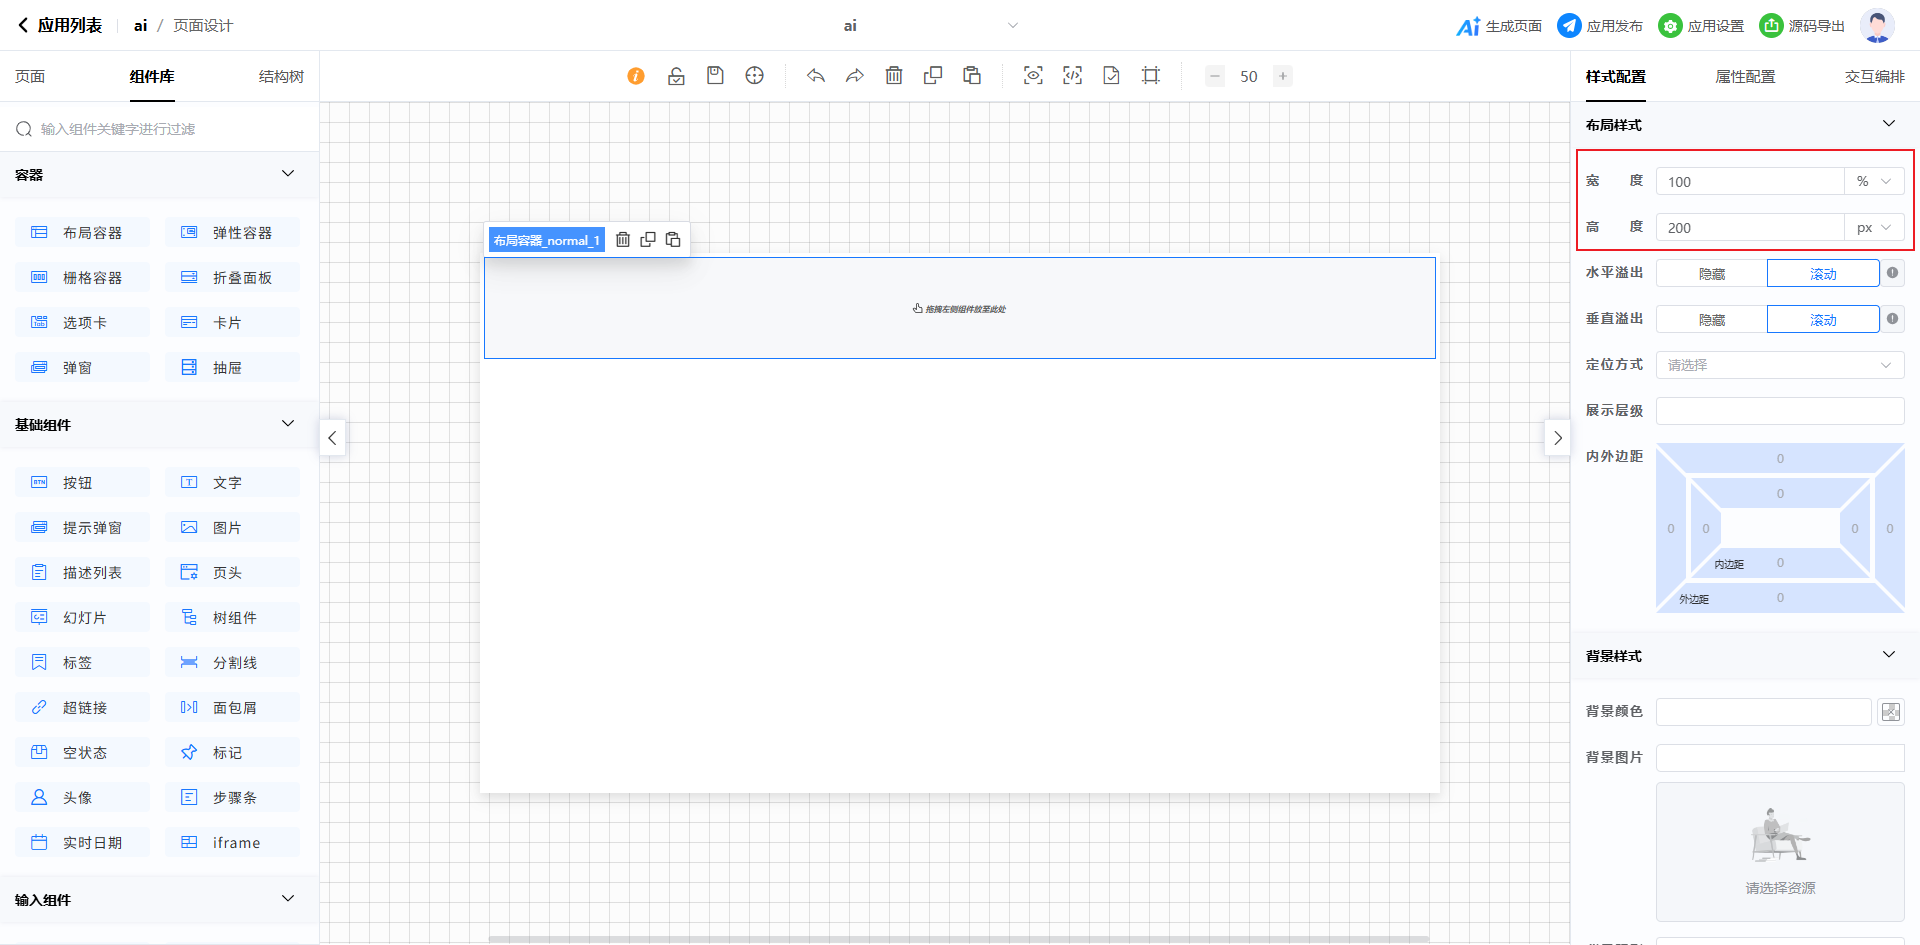
Task: Click the toolbar trash delete icon
Action: tap(894, 76)
